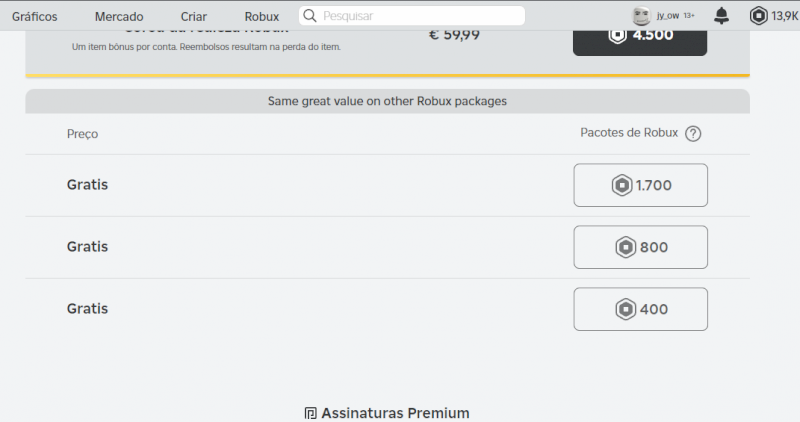This screenshot has height=422, width=800.
Task: Open the Criar navigation link
Action: tap(194, 17)
